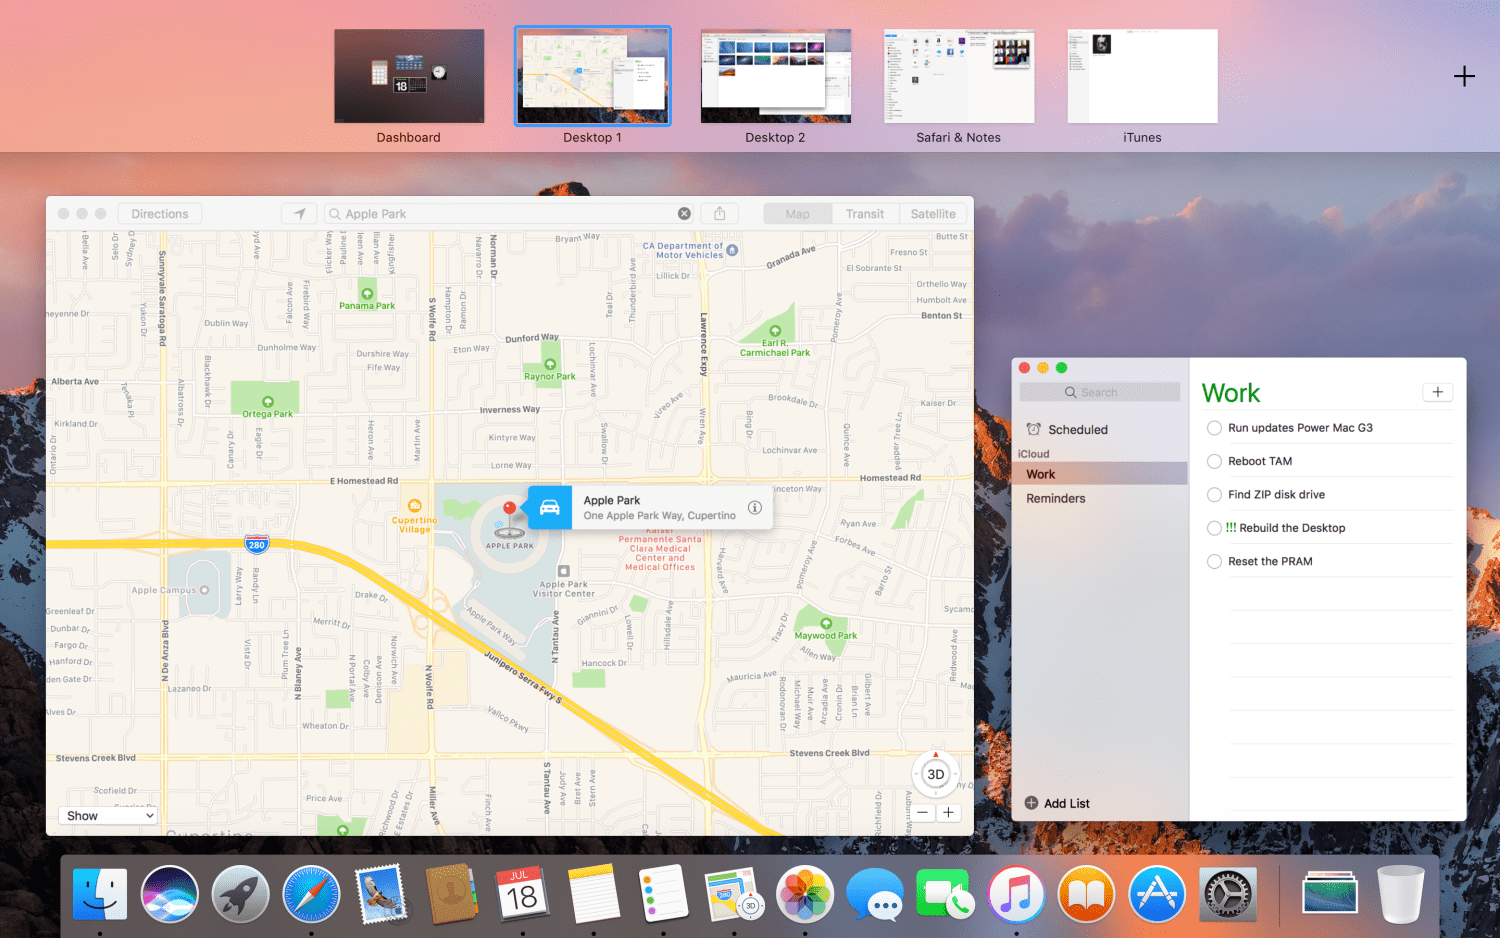Toggle the 3D map view button
The height and width of the screenshot is (938, 1500).
935,774
